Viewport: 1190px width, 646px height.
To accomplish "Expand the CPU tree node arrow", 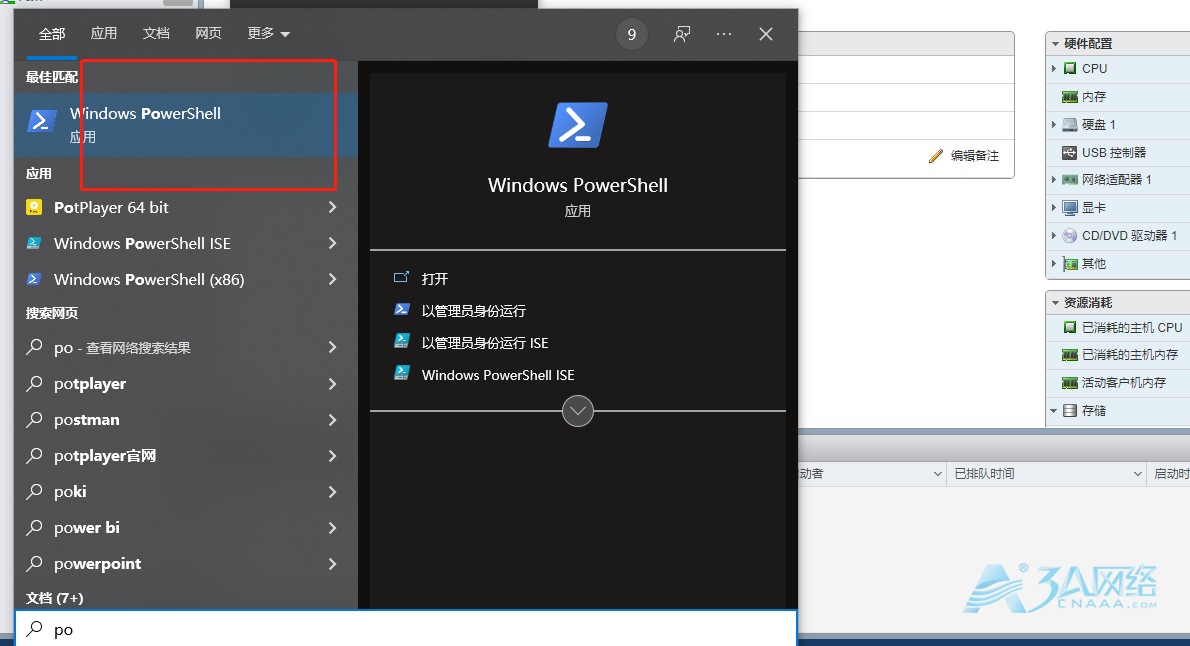I will click(1053, 68).
